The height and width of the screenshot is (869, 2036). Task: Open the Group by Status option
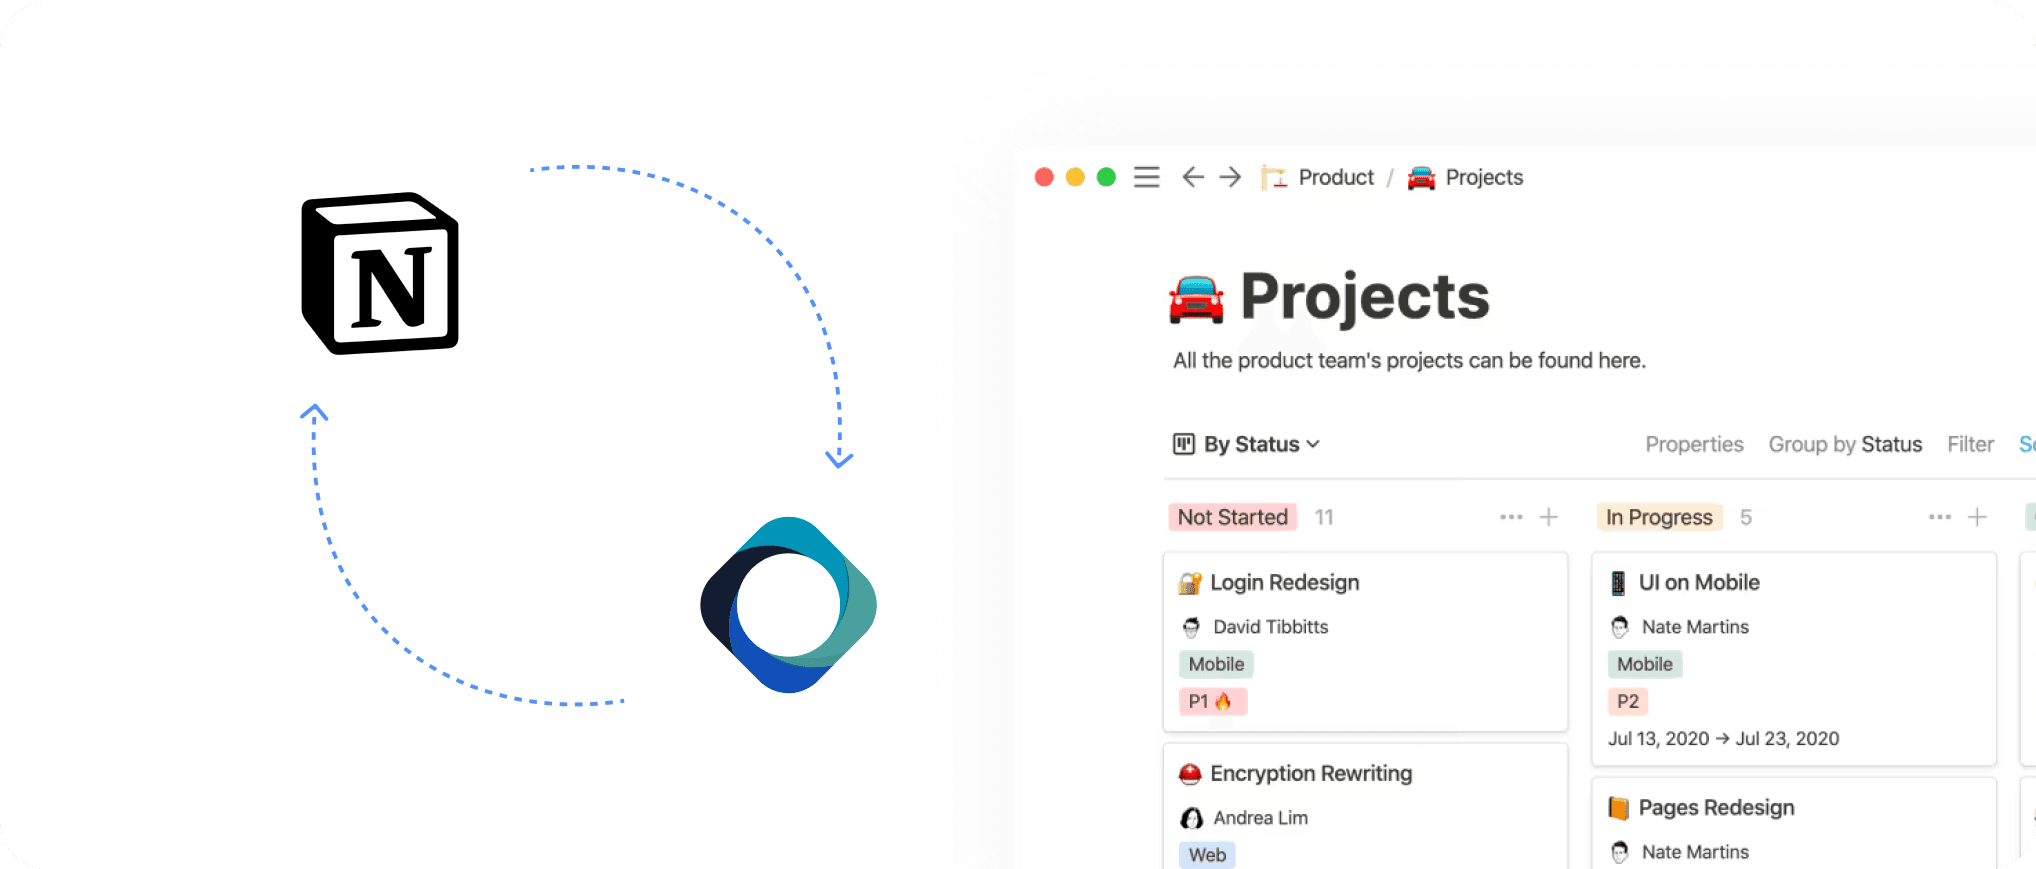tap(1845, 444)
